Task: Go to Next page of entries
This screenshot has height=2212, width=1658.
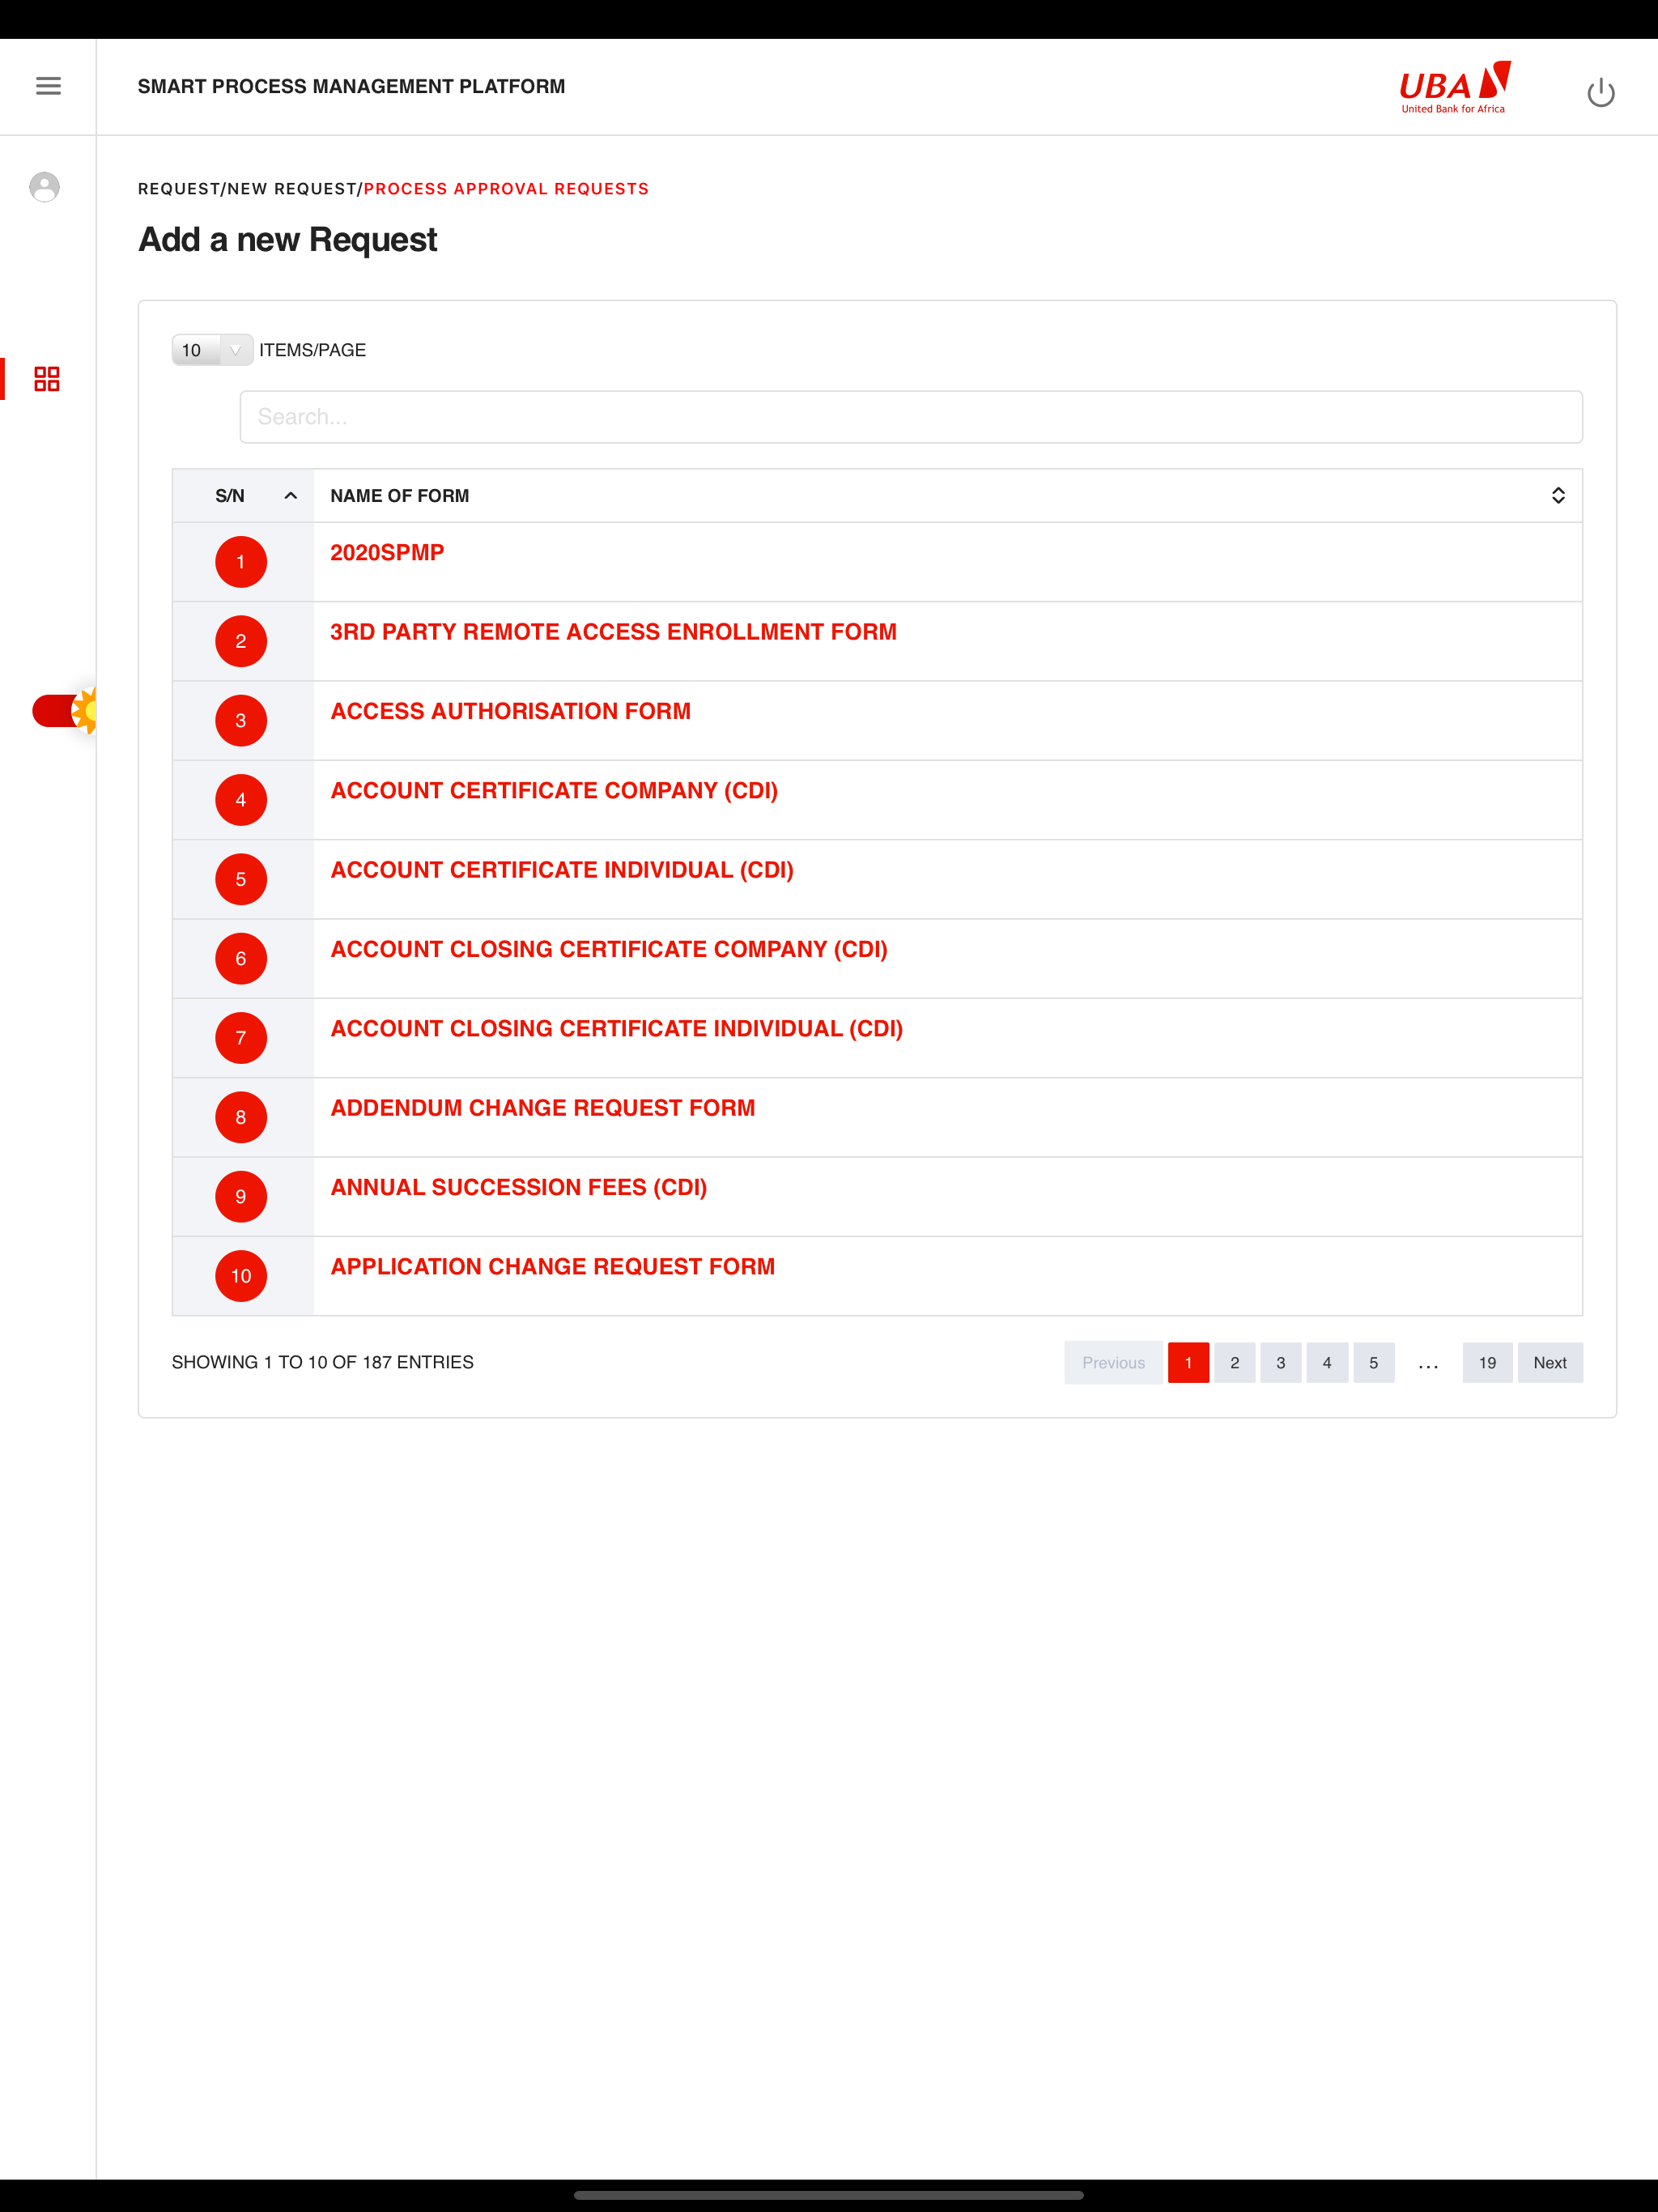Action: coord(1549,1362)
